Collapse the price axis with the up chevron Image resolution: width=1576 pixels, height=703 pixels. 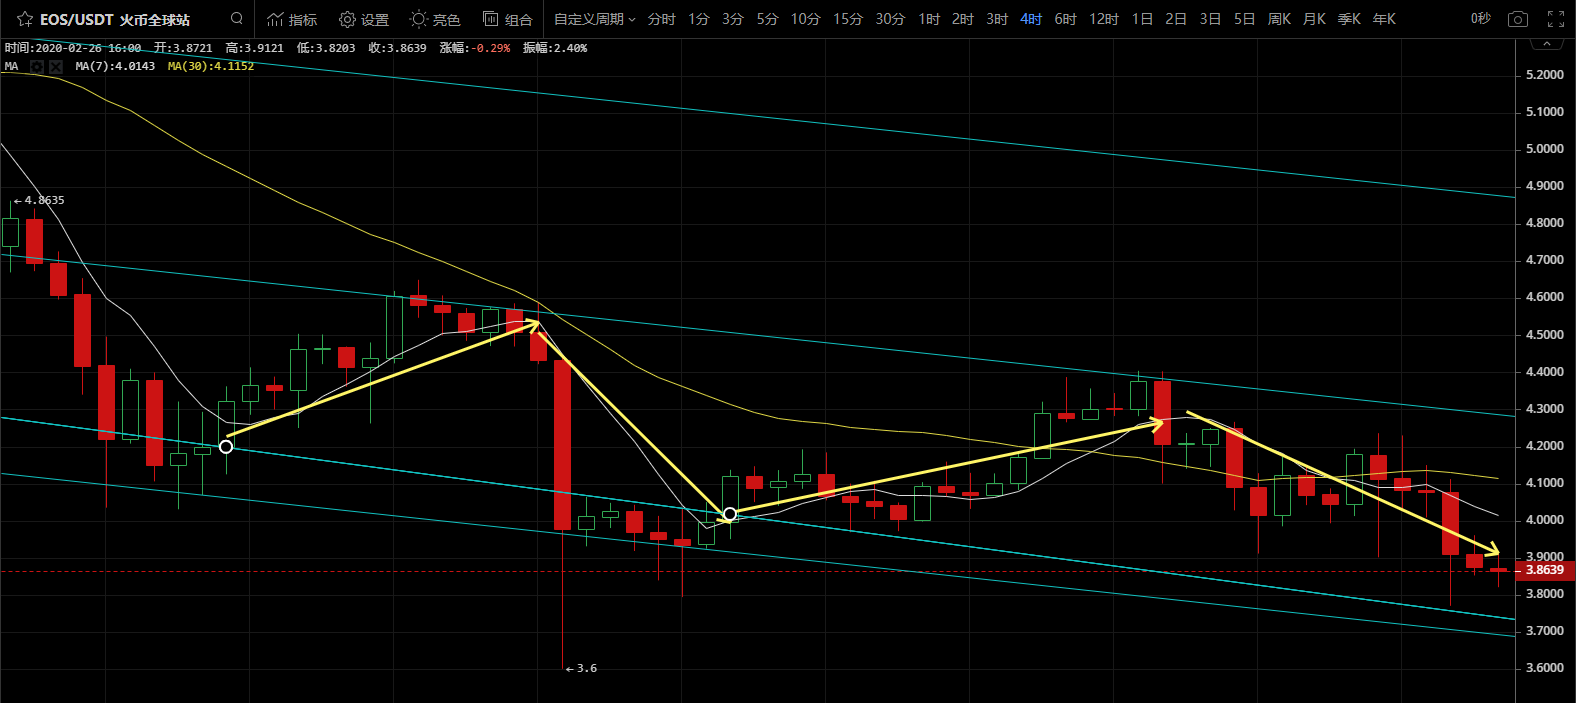[1547, 44]
